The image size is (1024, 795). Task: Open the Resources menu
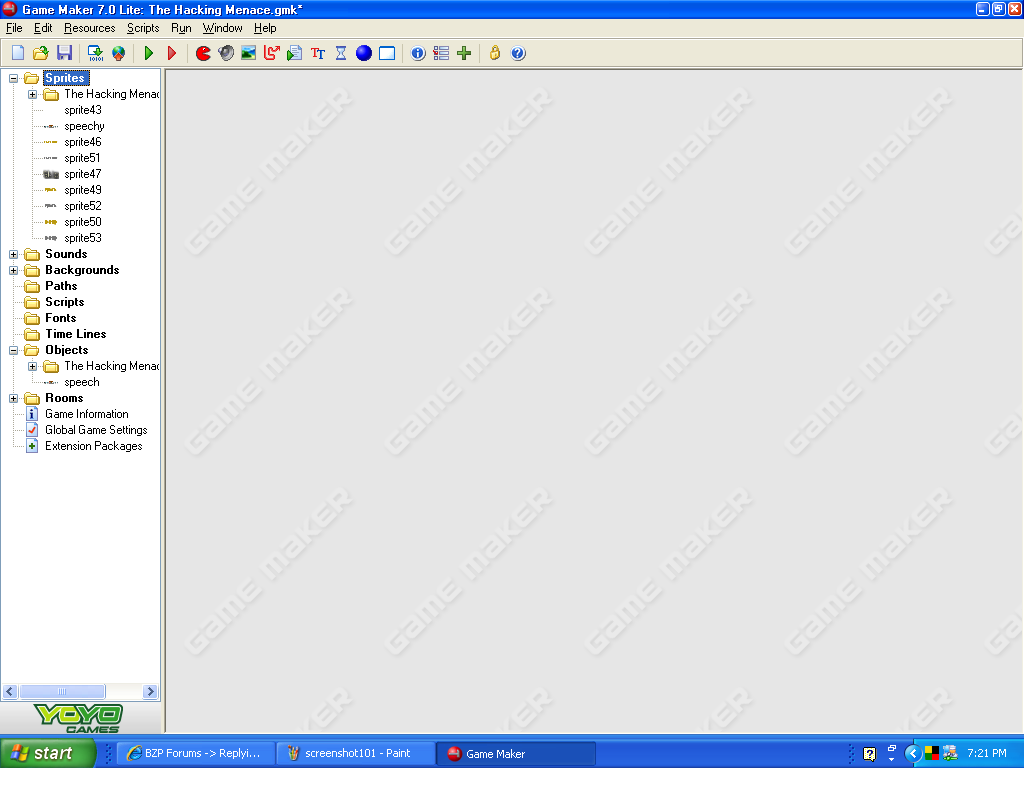[89, 28]
